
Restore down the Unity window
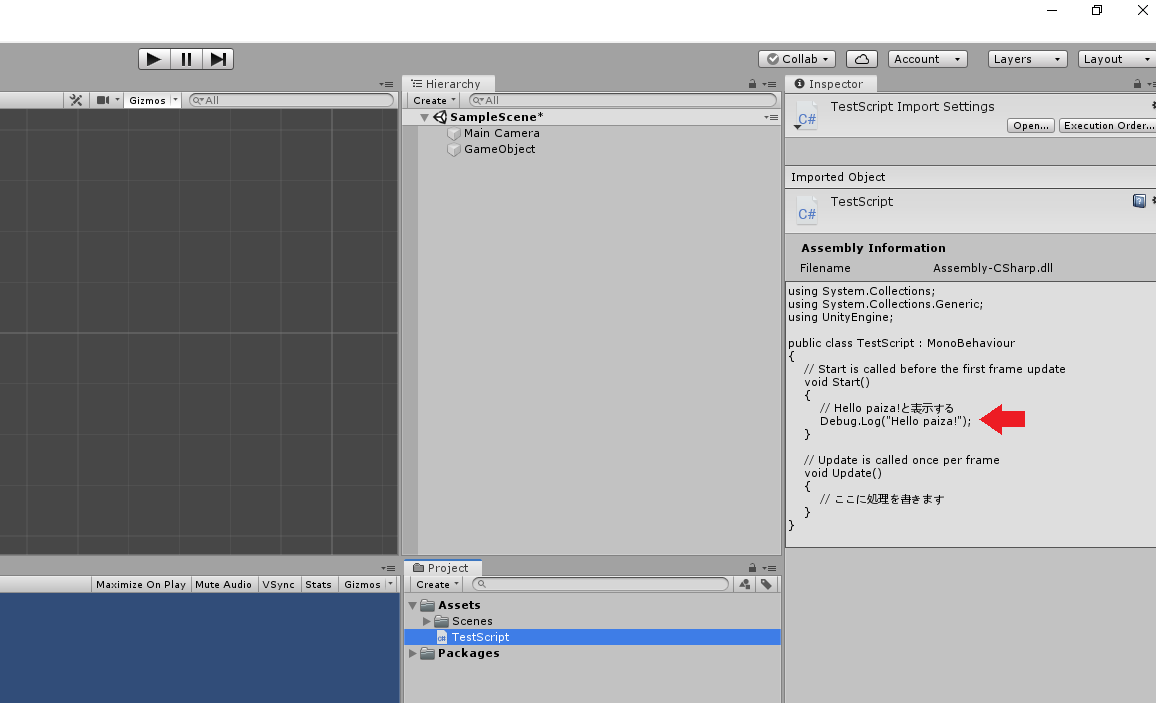[1097, 10]
